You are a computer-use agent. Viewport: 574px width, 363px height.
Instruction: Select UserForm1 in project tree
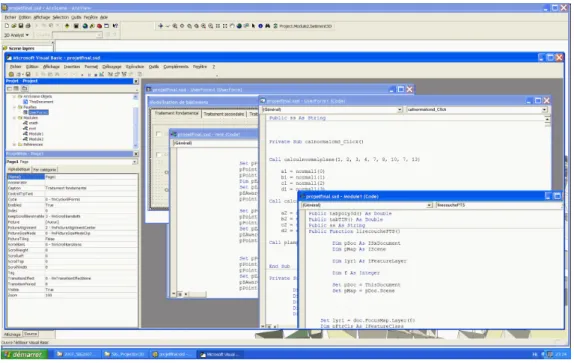pyautogui.click(x=38, y=112)
